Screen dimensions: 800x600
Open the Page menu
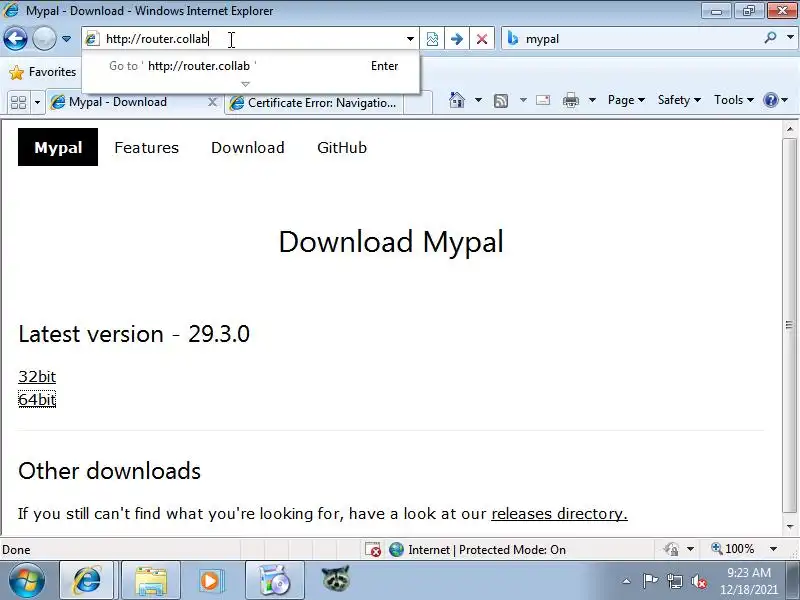coord(626,100)
